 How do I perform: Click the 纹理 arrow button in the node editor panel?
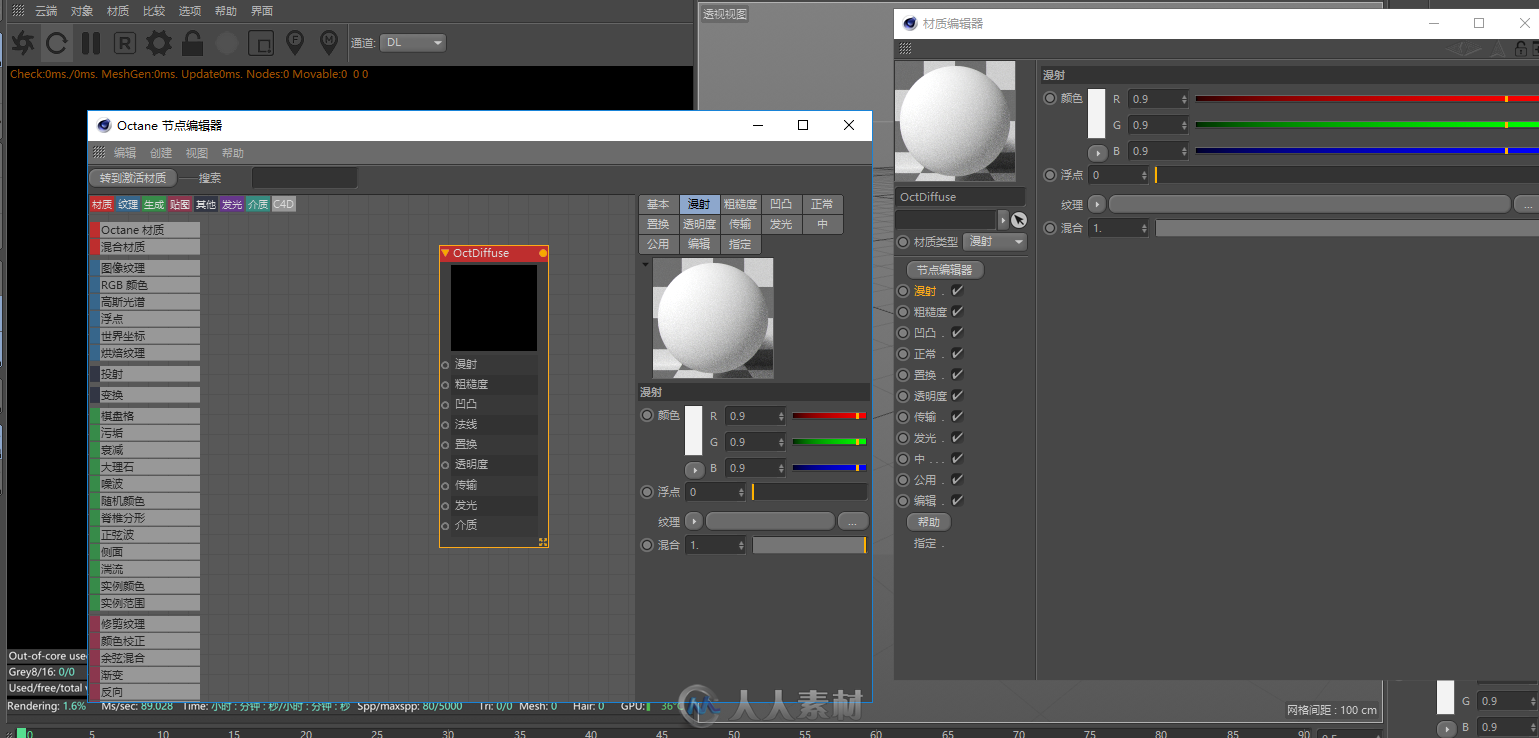694,521
